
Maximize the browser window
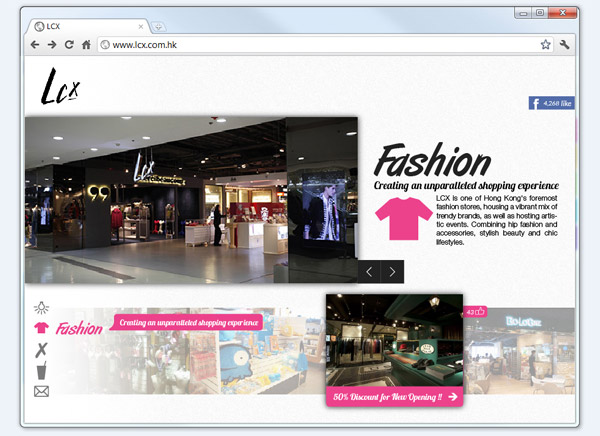[540, 13]
